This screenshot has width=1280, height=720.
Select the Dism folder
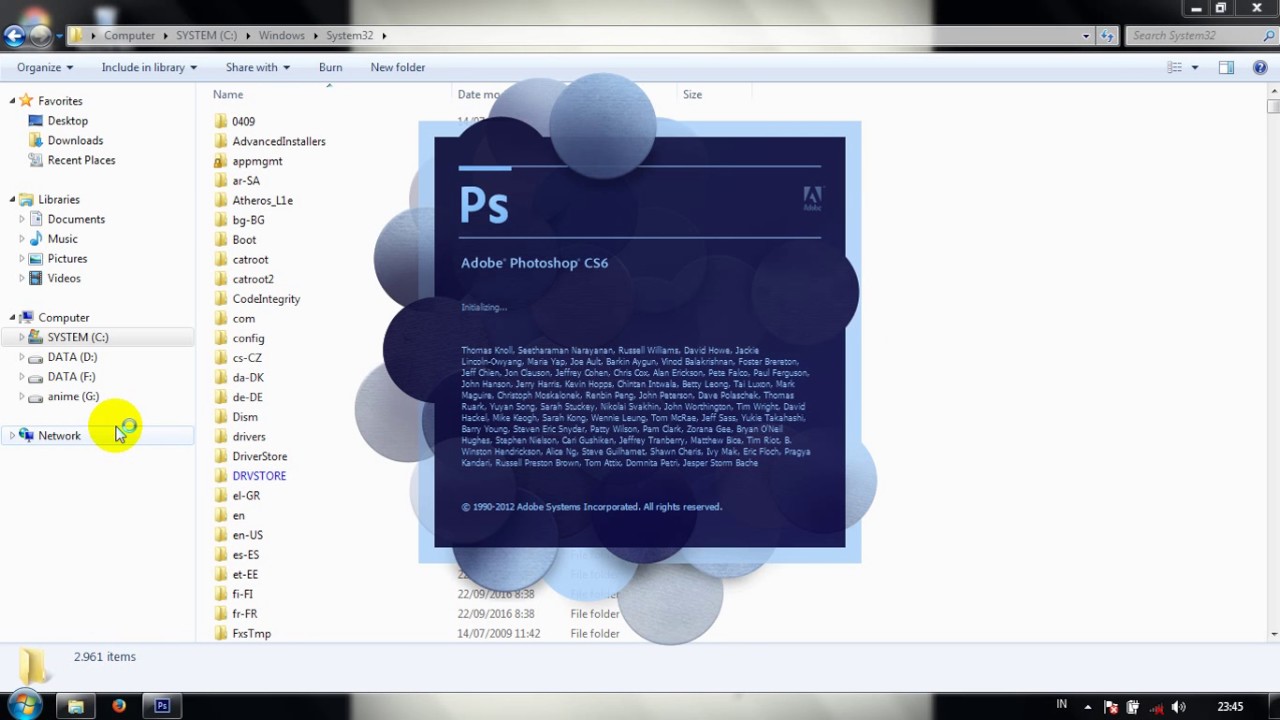(x=245, y=417)
